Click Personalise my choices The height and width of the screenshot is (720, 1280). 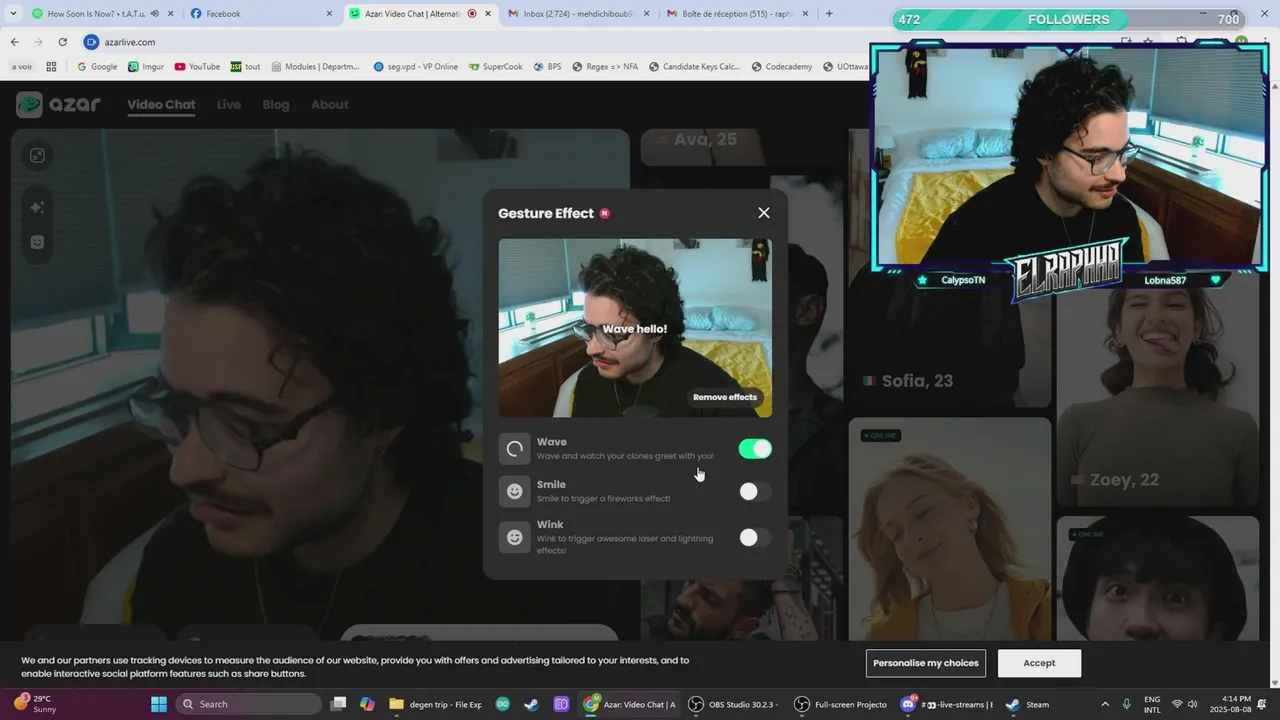[x=926, y=663]
